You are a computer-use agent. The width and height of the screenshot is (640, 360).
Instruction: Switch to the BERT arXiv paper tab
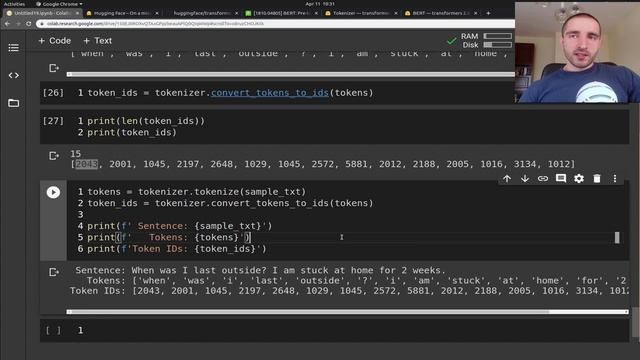(281, 13)
